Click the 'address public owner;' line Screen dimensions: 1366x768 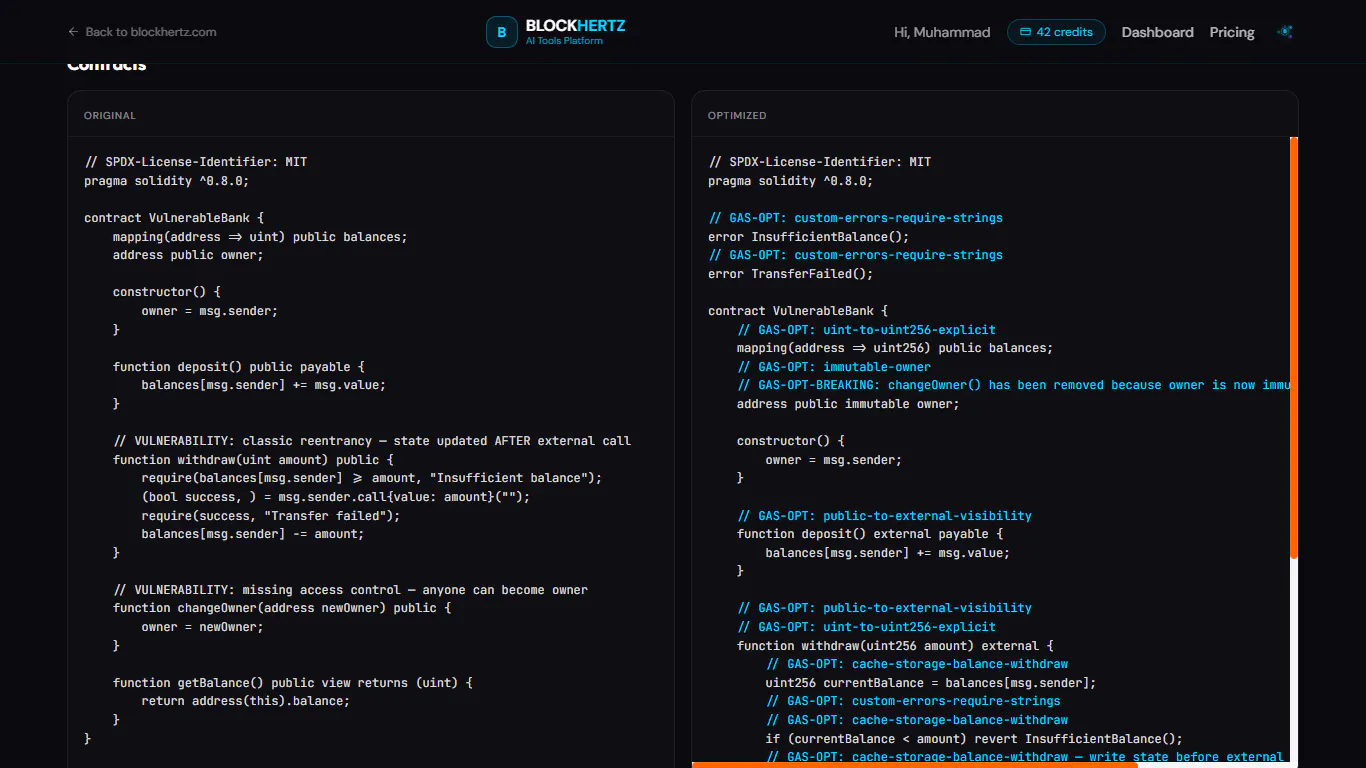[188, 255]
